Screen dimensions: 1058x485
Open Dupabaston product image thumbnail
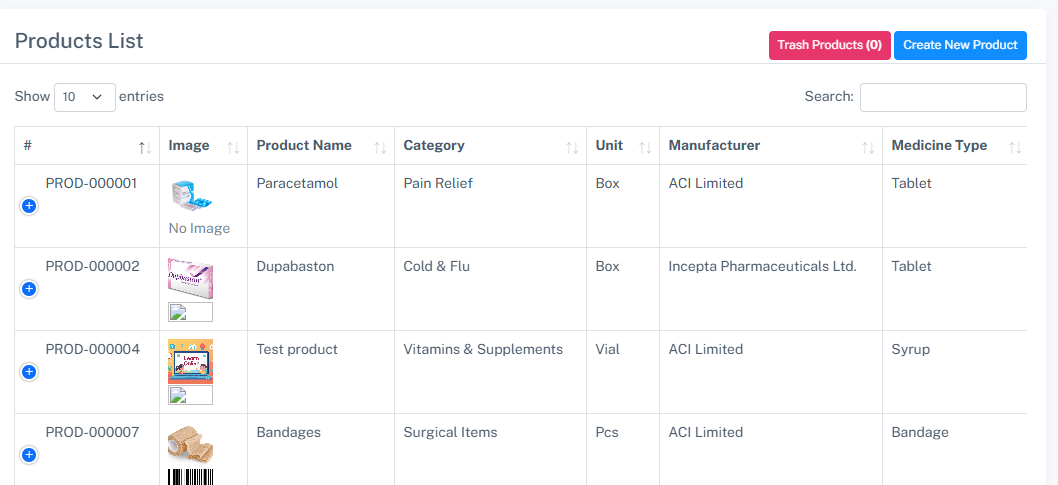190,279
